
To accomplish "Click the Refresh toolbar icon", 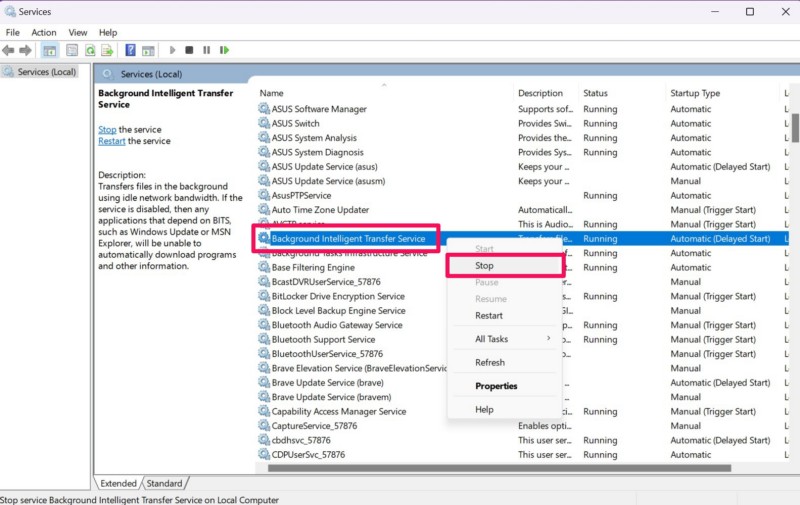I will click(x=91, y=50).
